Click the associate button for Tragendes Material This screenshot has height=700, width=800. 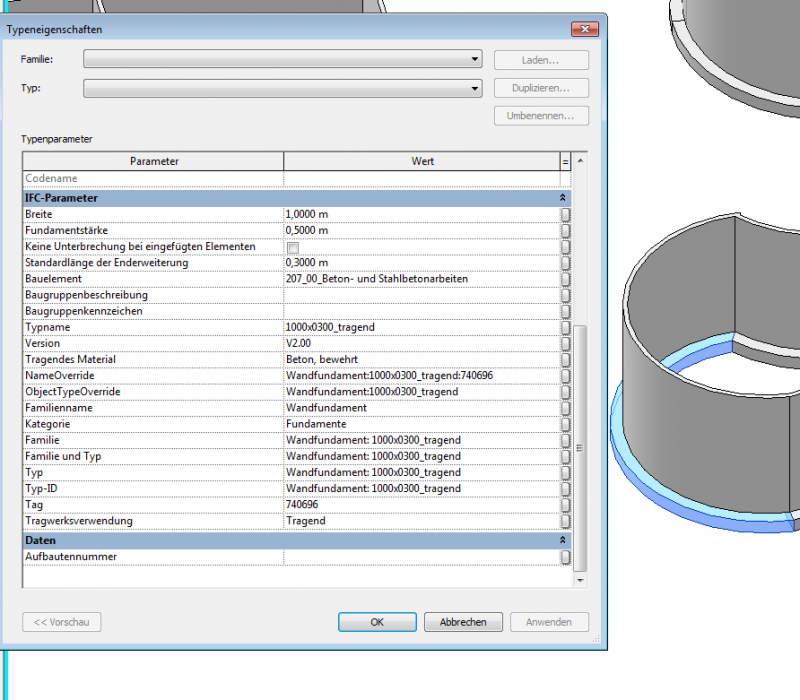pyautogui.click(x=565, y=359)
